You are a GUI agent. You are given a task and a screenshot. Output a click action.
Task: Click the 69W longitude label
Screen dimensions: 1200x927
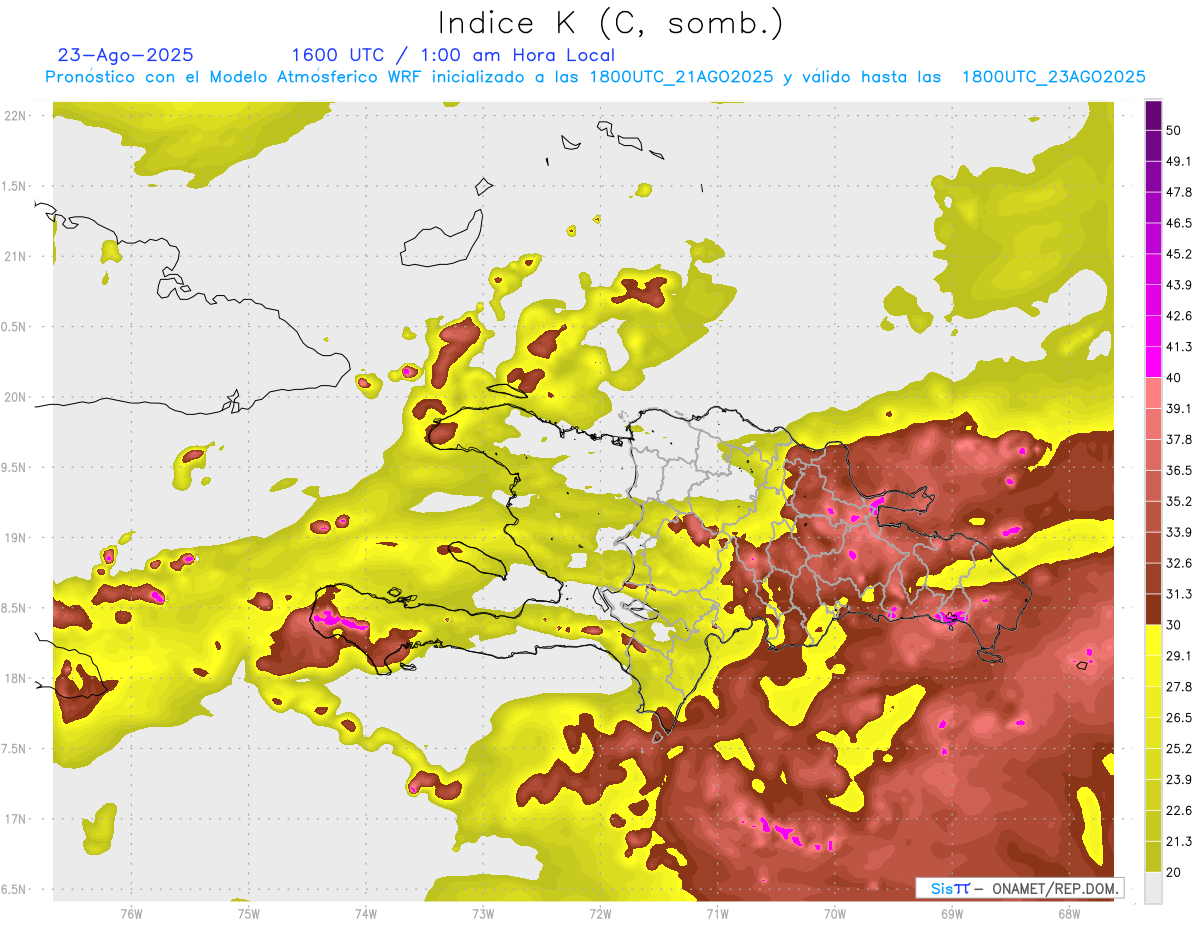(x=951, y=913)
